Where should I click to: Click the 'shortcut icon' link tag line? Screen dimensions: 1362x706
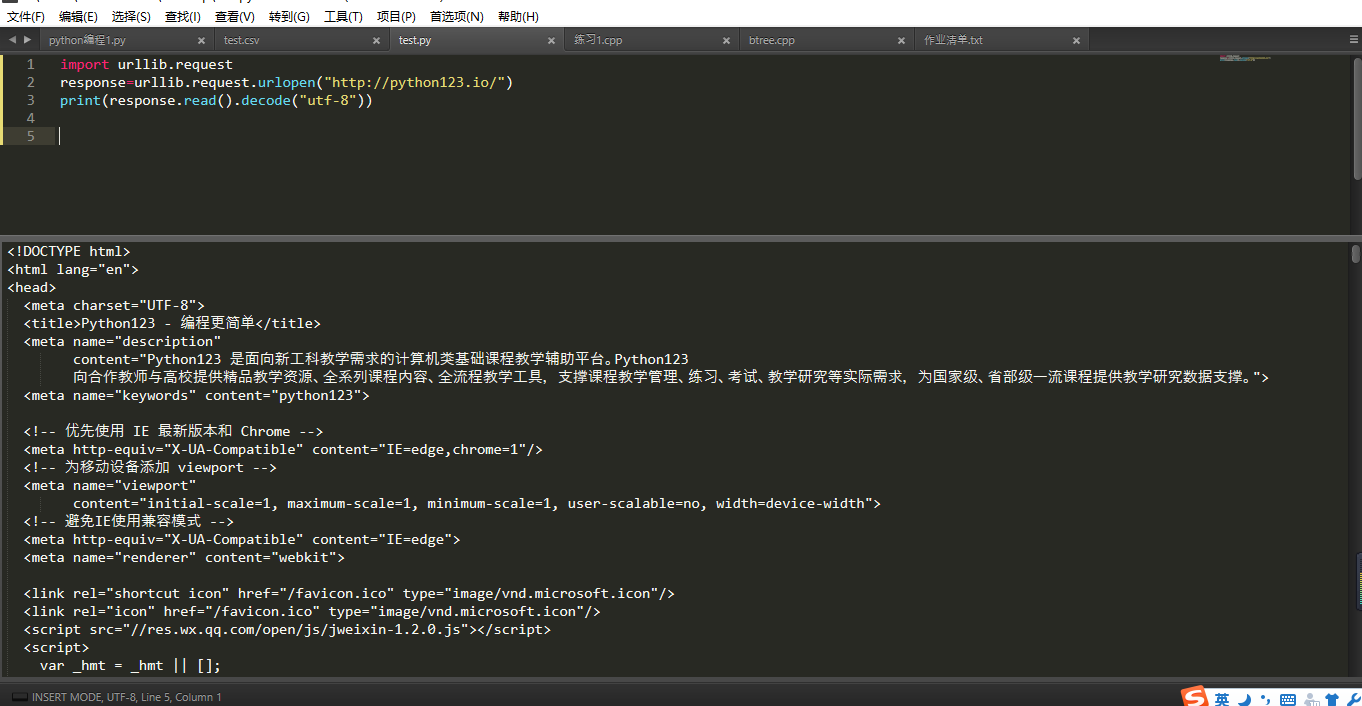click(x=349, y=593)
